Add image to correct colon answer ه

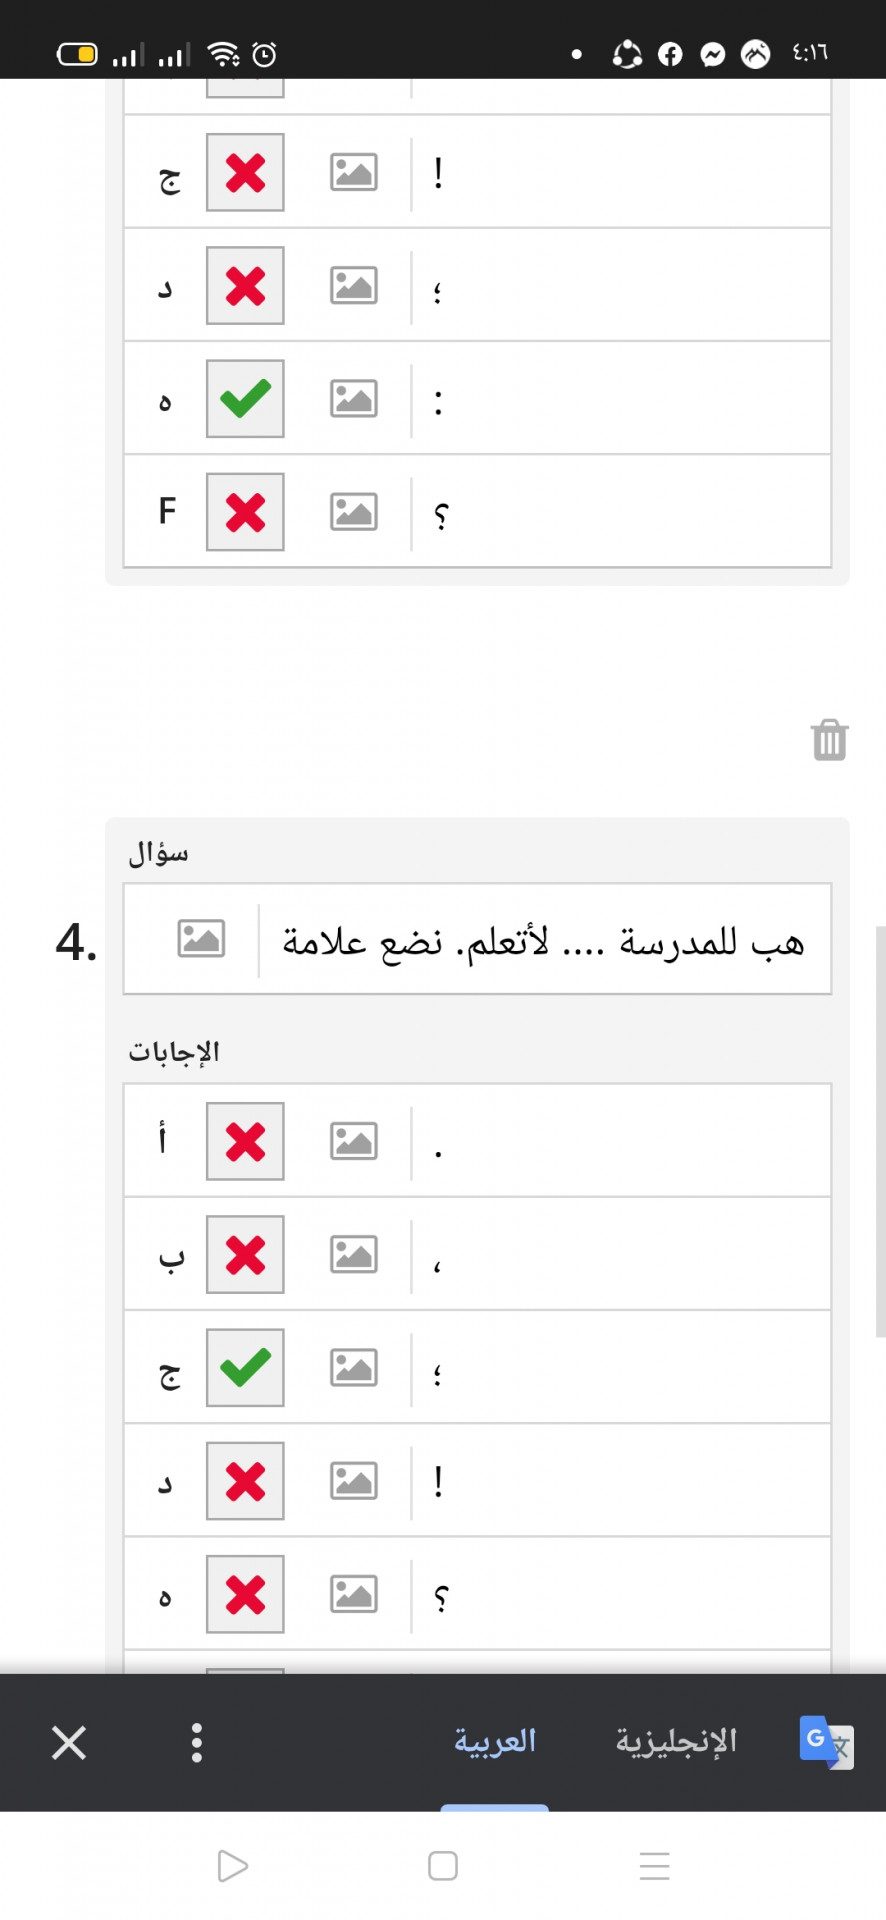(x=354, y=399)
